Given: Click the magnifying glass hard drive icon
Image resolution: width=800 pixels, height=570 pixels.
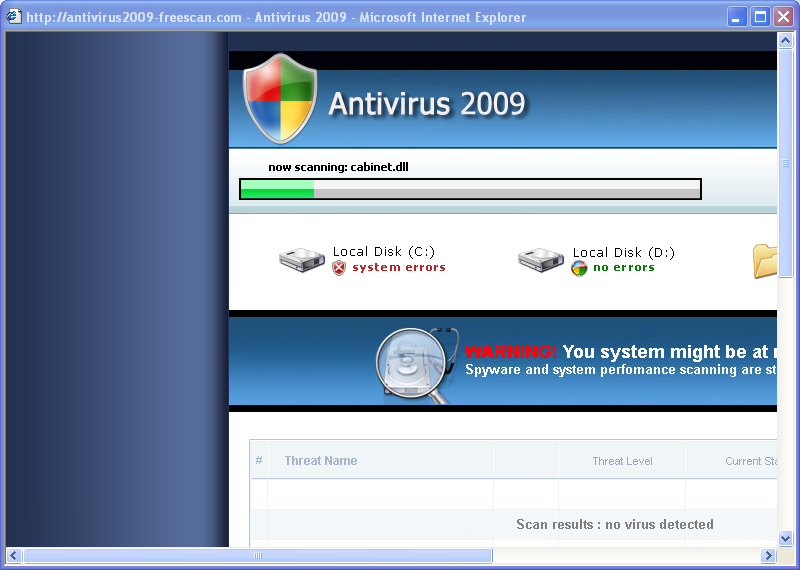Looking at the screenshot, I should coord(417,364).
